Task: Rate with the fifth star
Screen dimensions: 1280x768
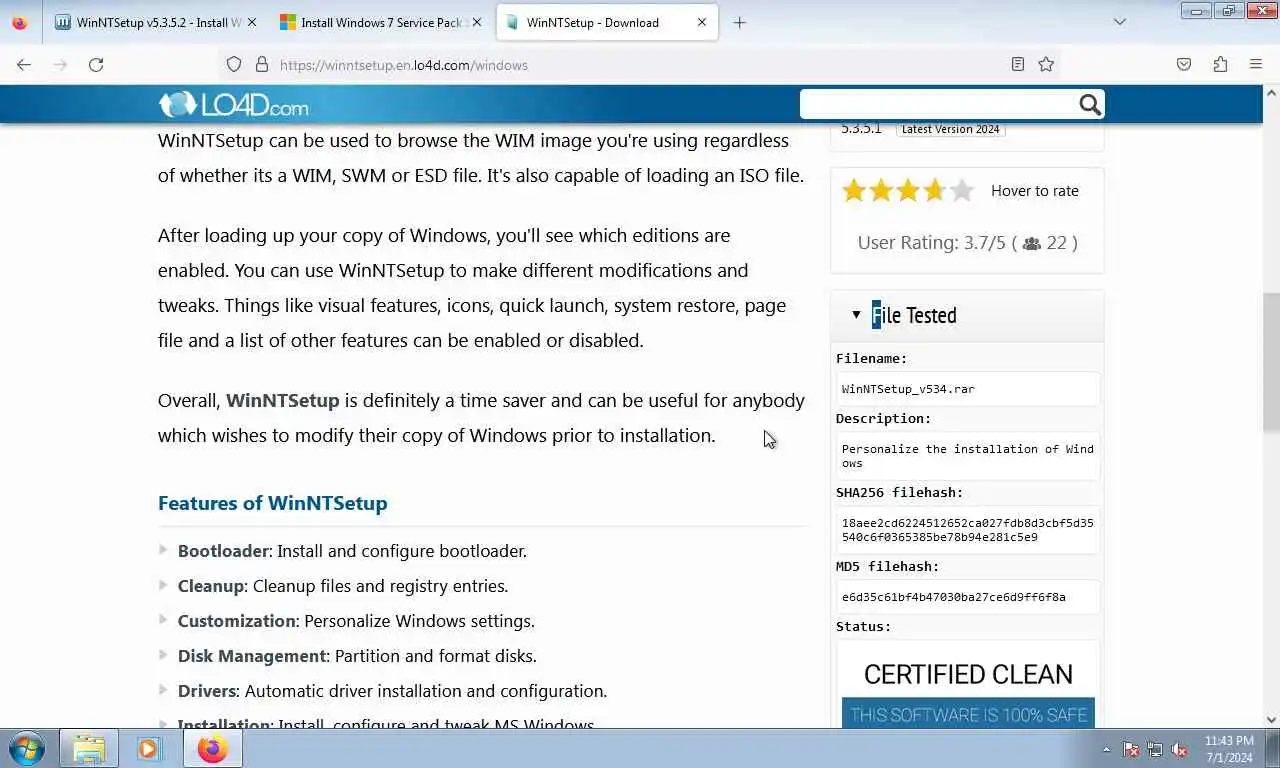Action: [961, 190]
